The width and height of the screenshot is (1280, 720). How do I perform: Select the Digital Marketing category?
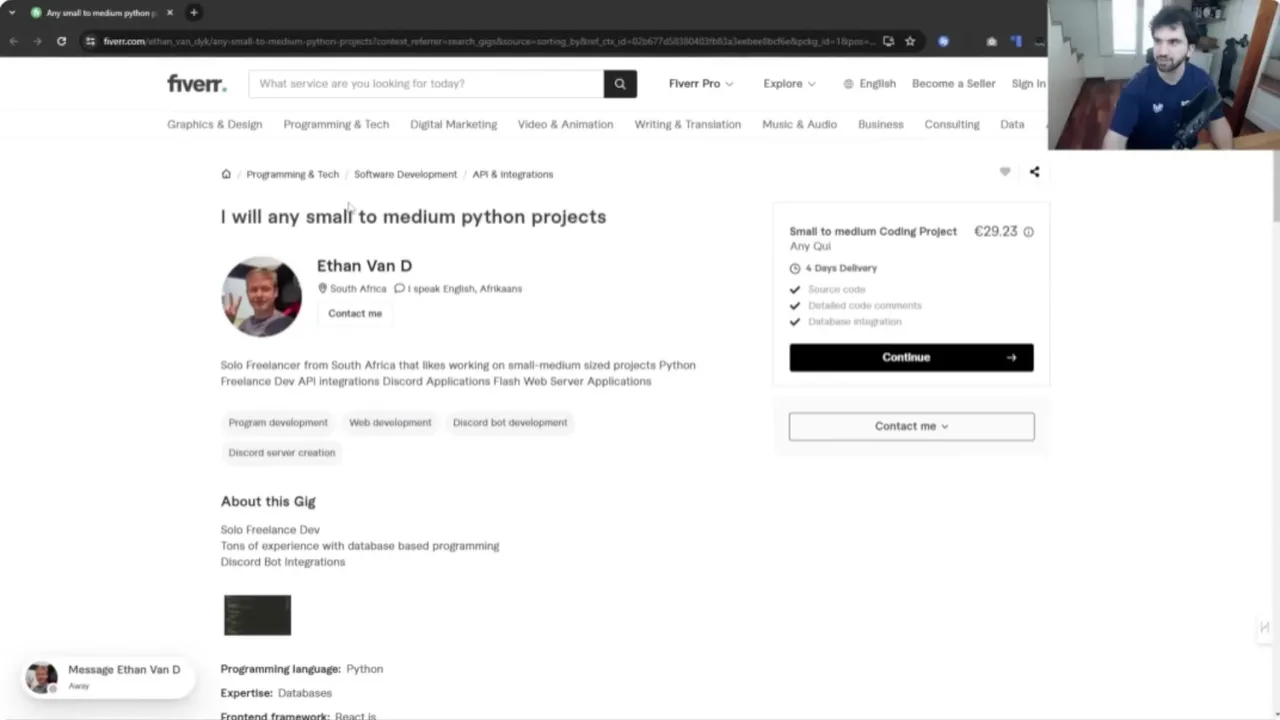[453, 124]
